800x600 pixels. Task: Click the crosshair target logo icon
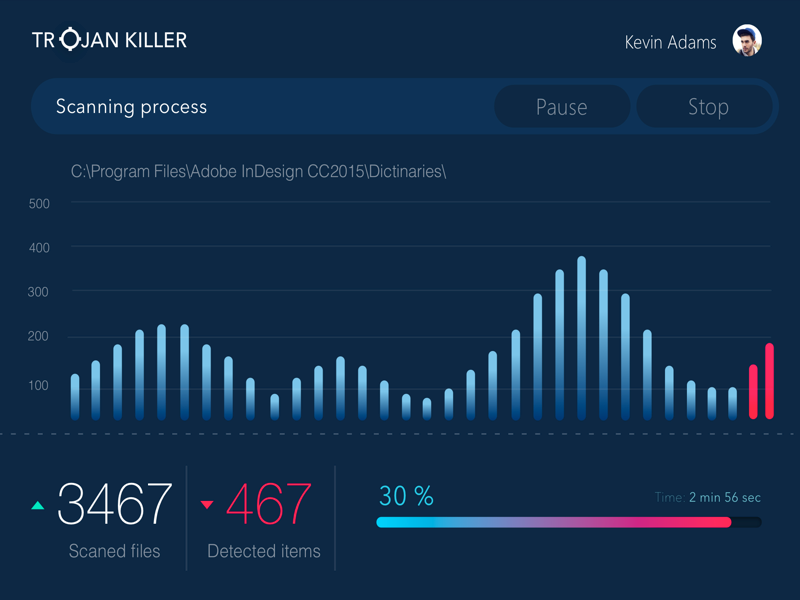pyautogui.click(x=69, y=40)
